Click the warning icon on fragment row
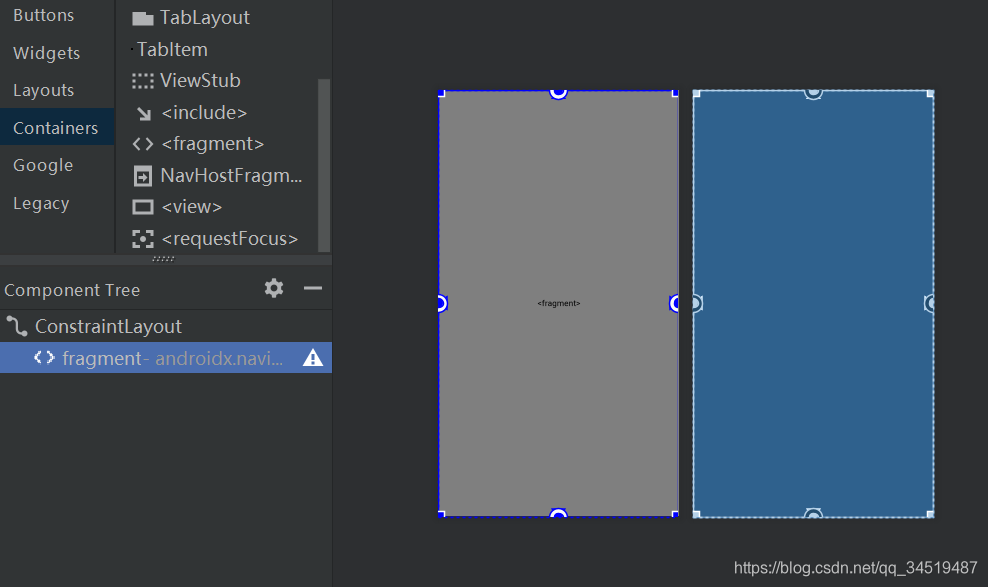The height and width of the screenshot is (587, 988). click(x=313, y=357)
